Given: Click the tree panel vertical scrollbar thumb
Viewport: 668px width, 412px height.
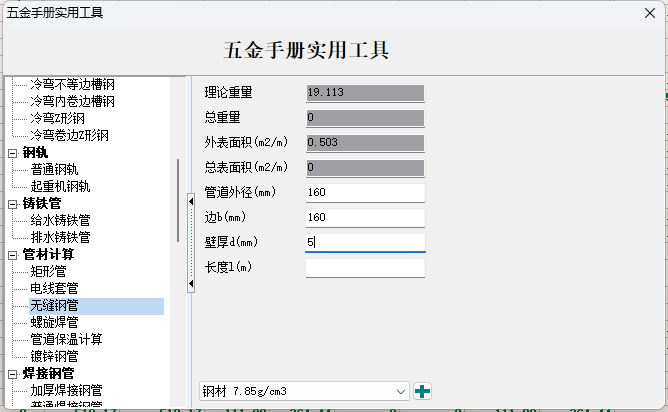Looking at the screenshot, I should (178, 200).
